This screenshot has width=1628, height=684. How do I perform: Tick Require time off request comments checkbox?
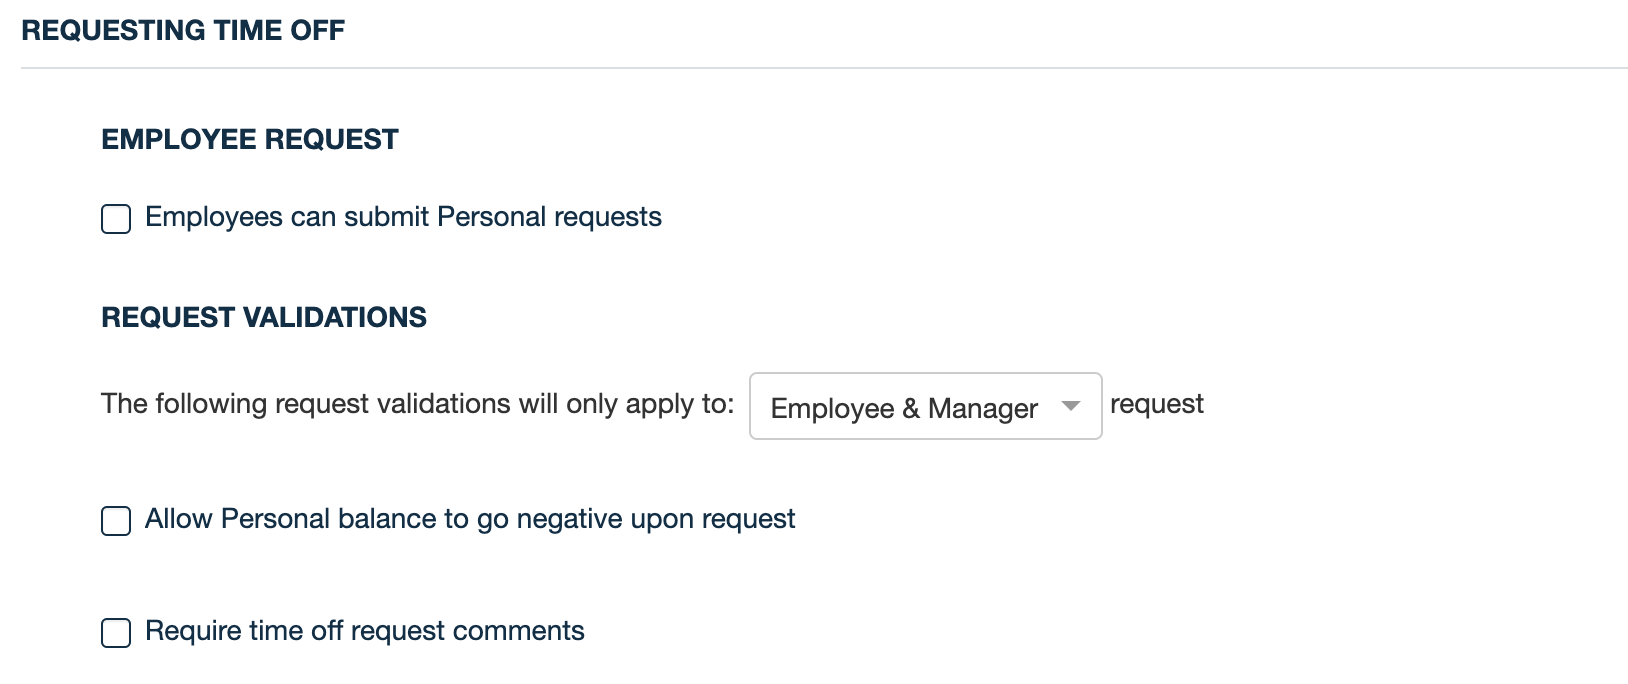point(116,633)
